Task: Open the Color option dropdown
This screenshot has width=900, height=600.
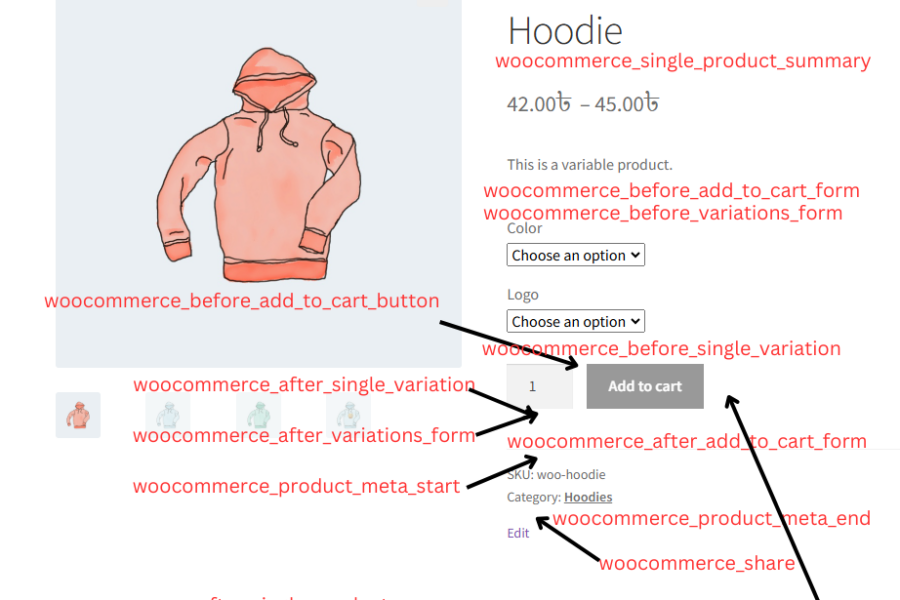Action: (x=575, y=255)
